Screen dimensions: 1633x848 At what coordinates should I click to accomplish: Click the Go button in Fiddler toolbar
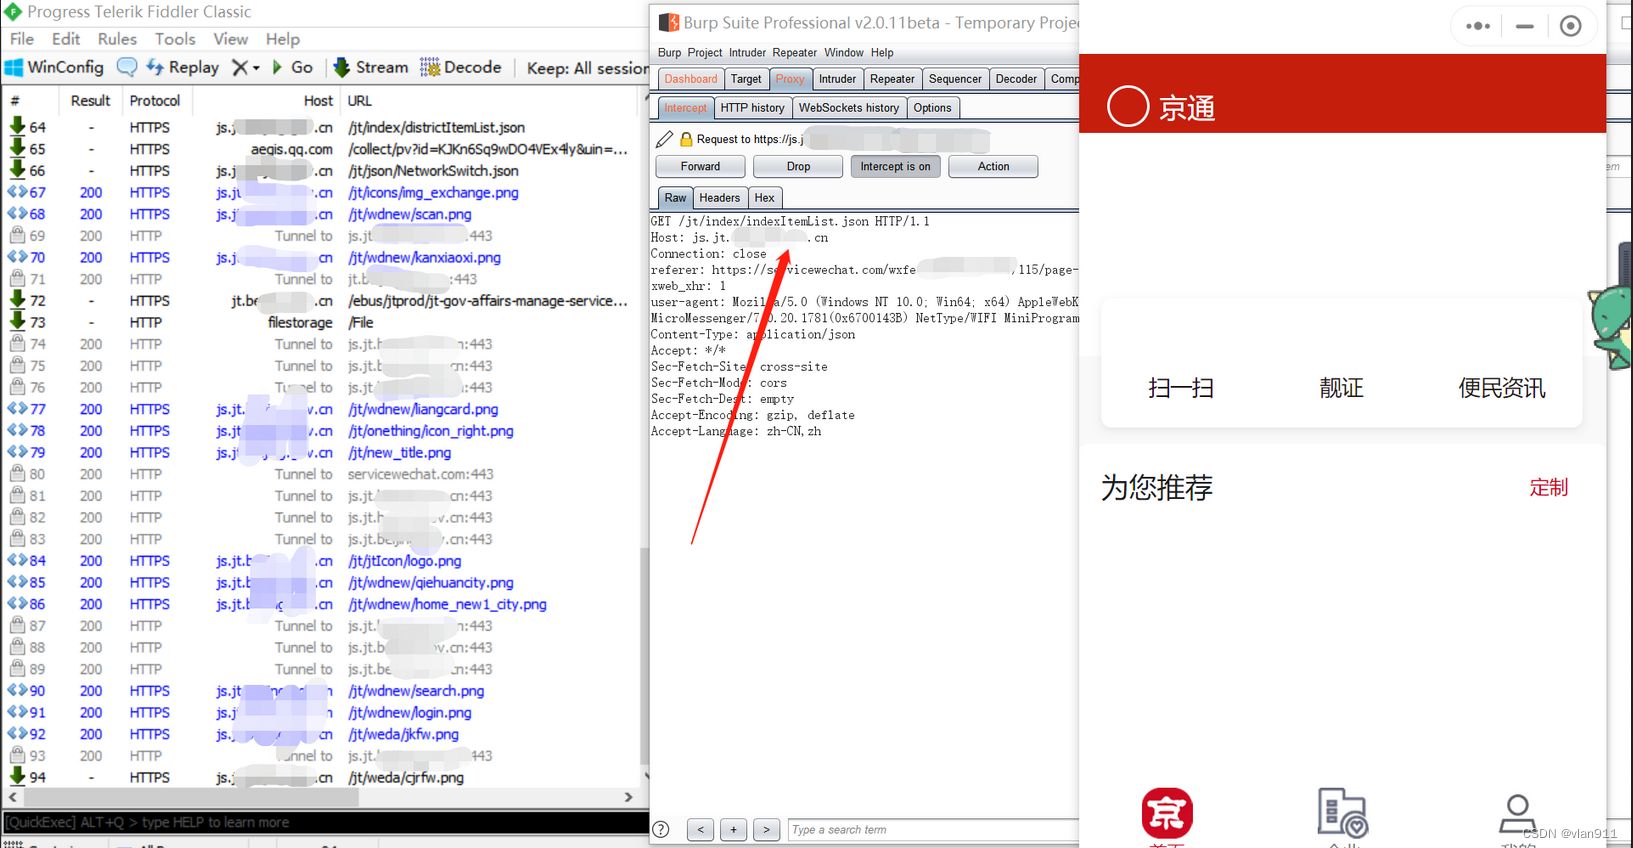[293, 67]
